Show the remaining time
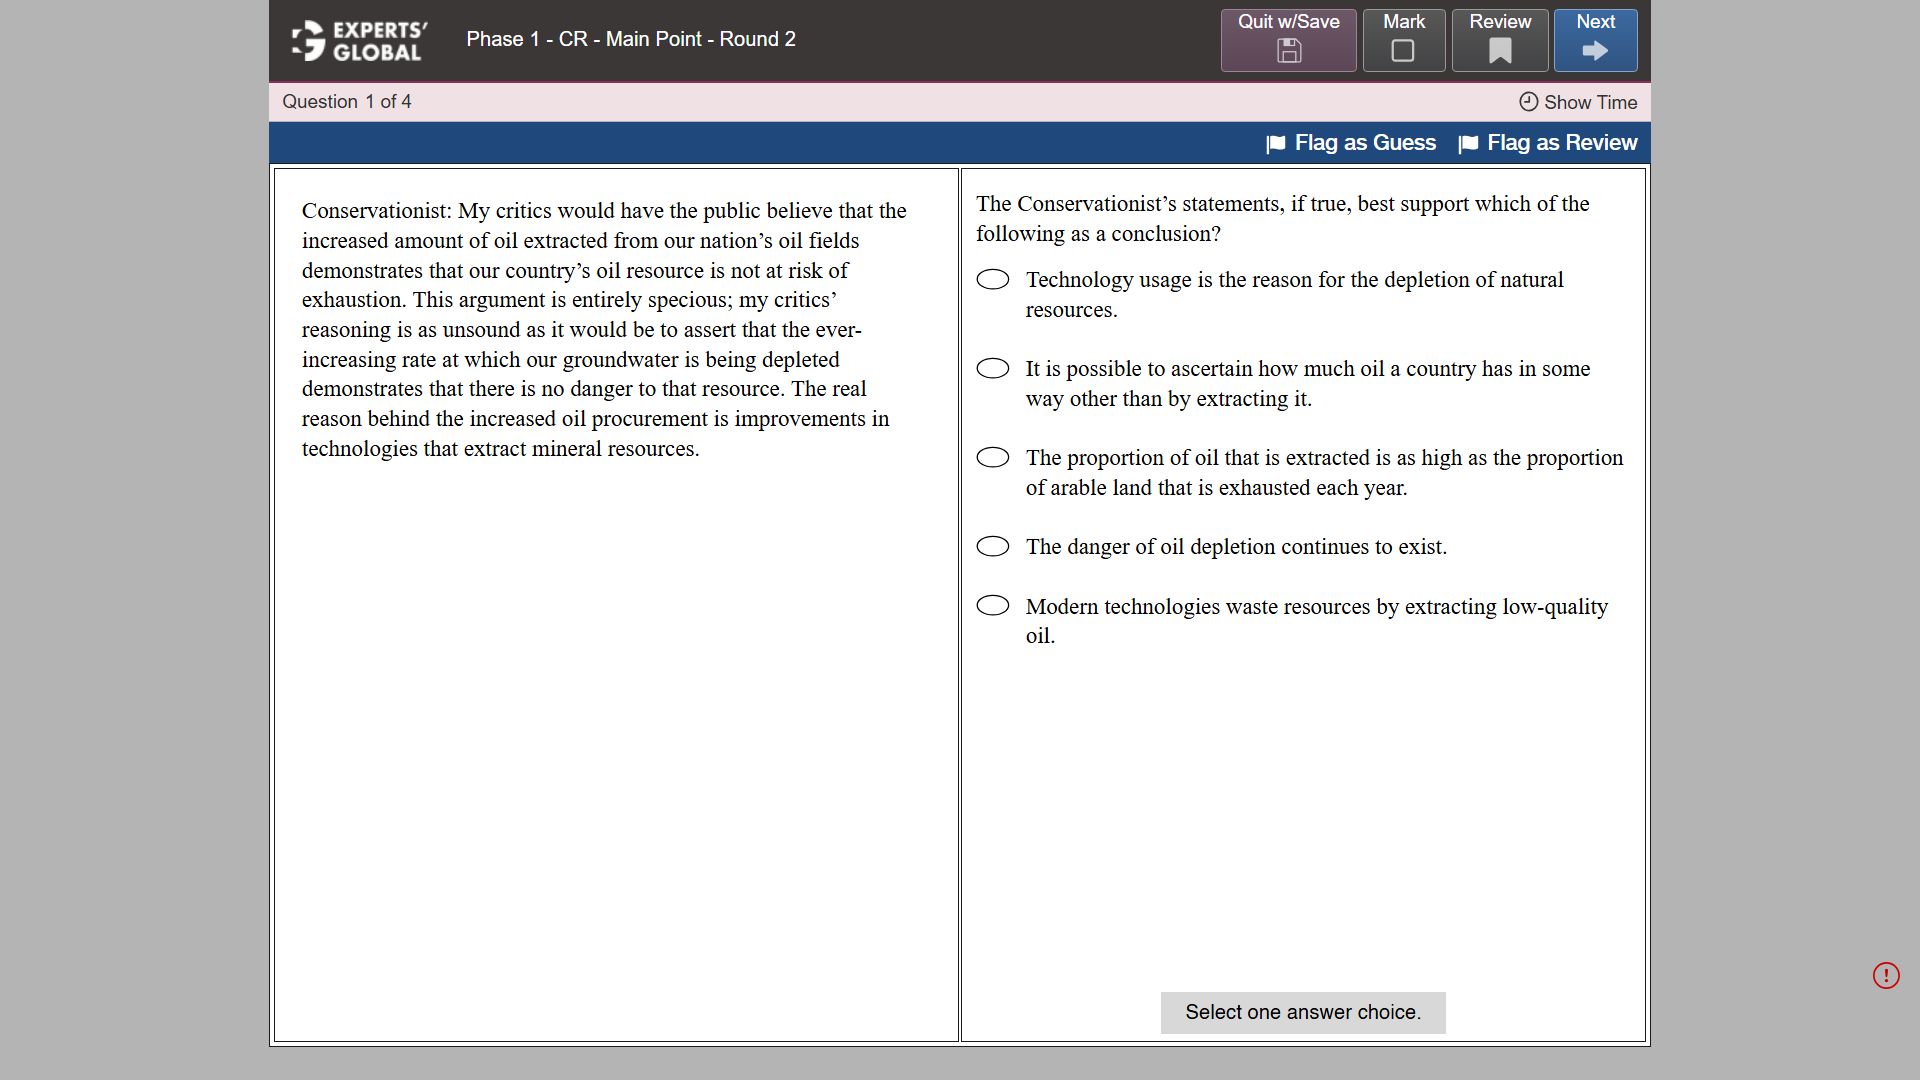The width and height of the screenshot is (1920, 1080). [1589, 102]
